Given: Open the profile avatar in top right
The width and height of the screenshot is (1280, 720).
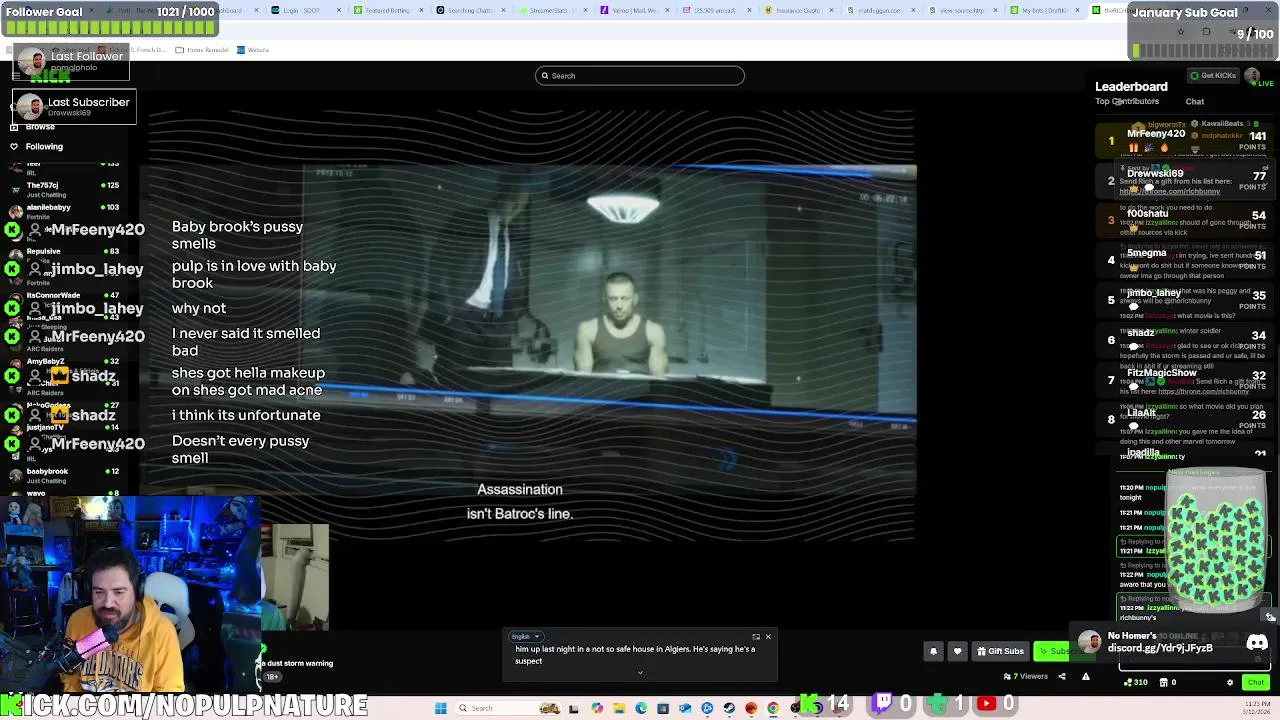Looking at the screenshot, I should click(1252, 75).
